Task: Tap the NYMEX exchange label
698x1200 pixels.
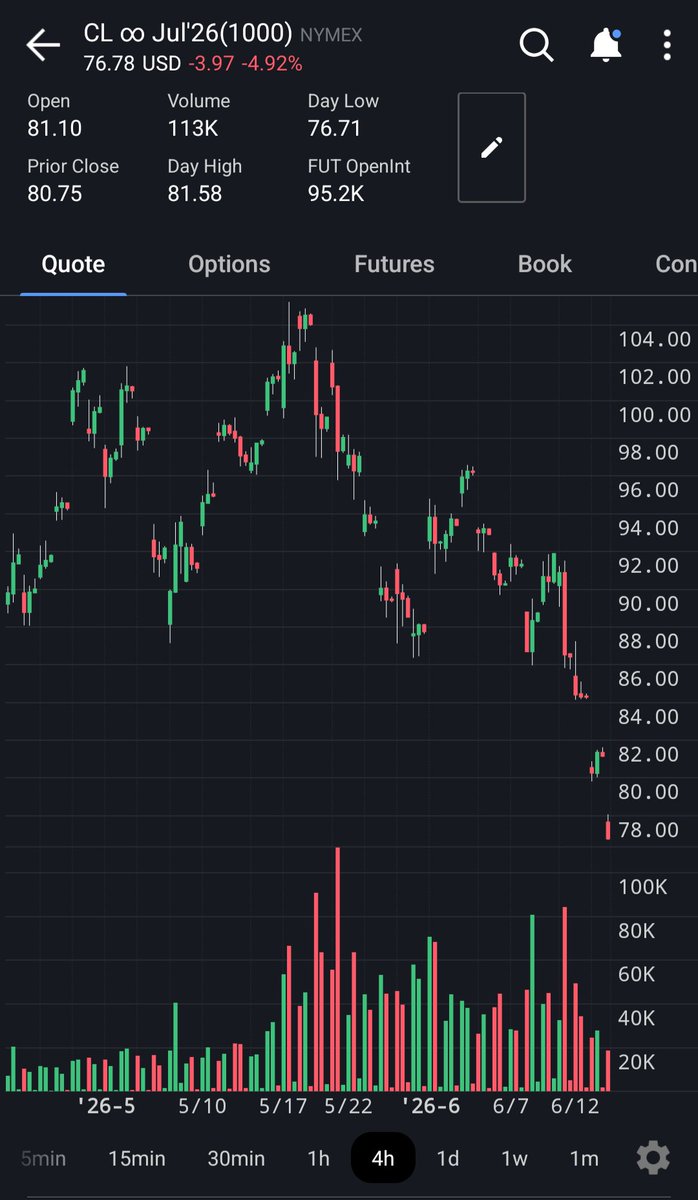Action: (x=331, y=35)
